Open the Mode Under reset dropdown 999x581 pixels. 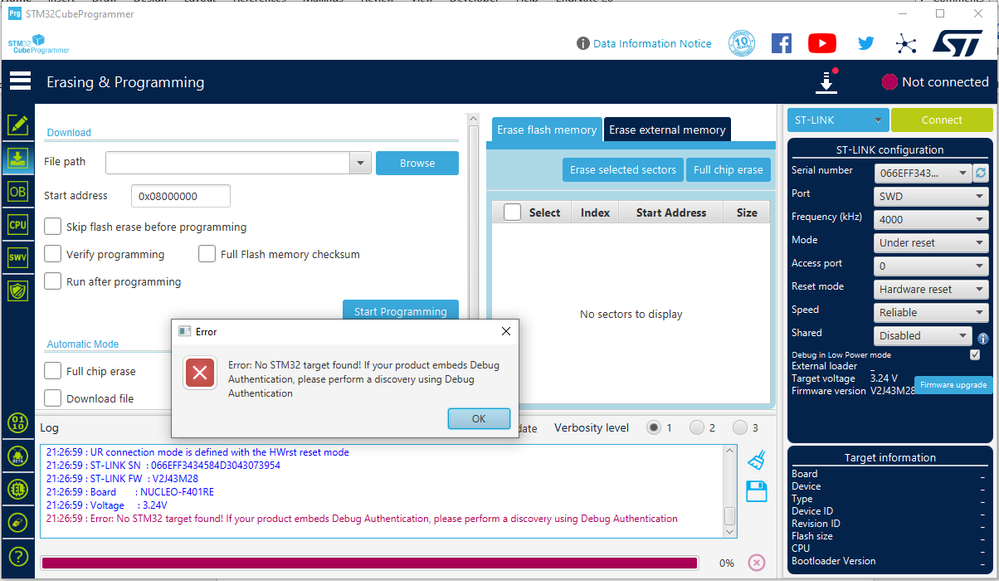click(x=931, y=243)
